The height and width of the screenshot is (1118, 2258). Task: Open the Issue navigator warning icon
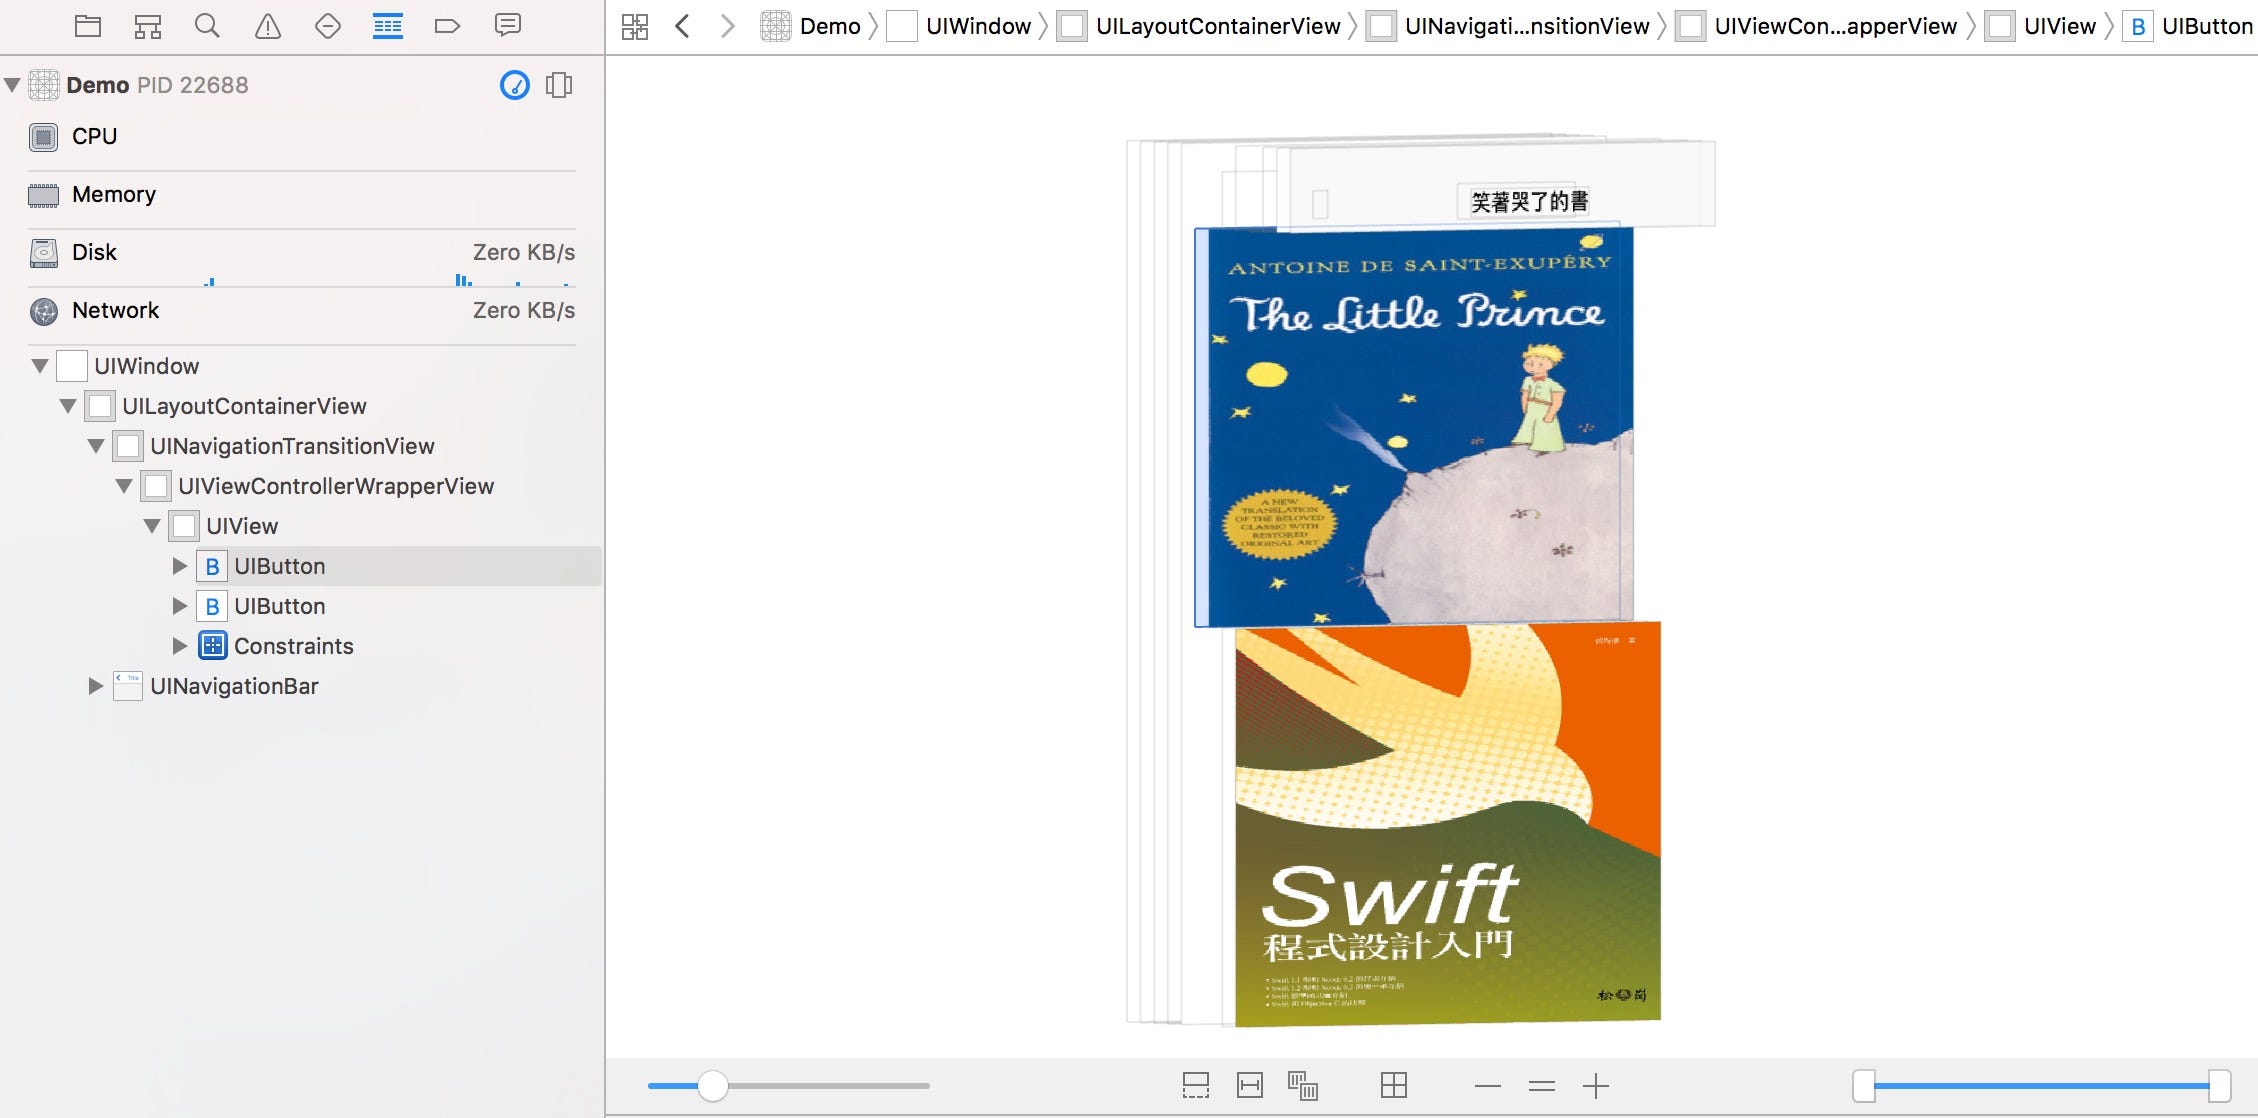[x=268, y=25]
